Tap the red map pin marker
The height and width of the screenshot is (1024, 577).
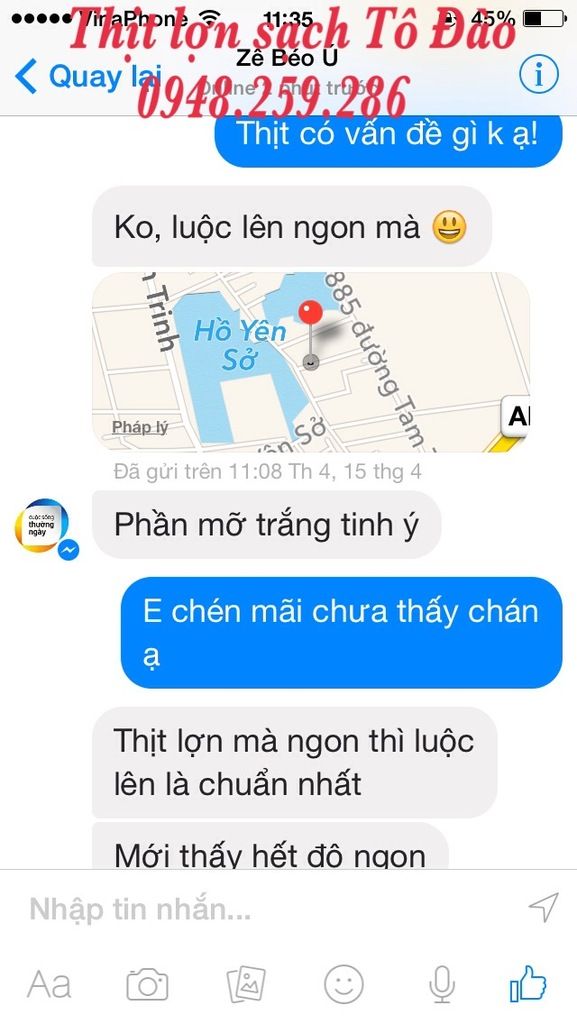311,312
